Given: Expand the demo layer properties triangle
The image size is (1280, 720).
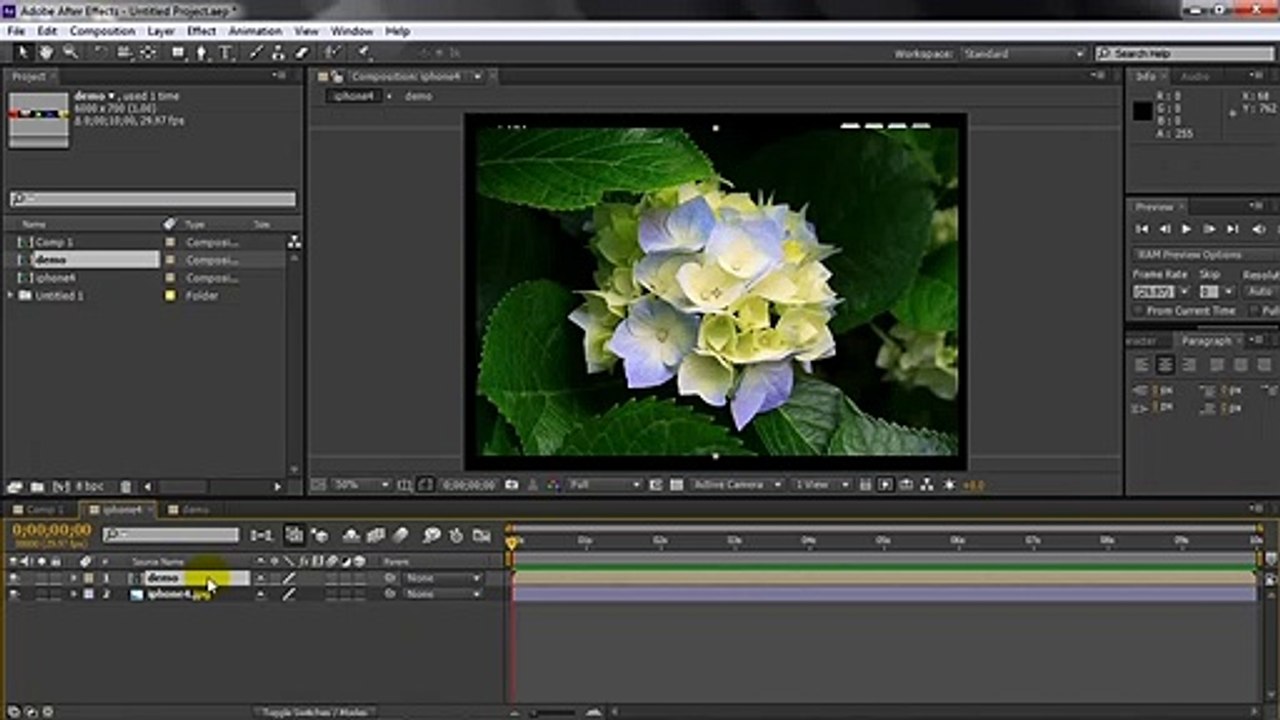Looking at the screenshot, I should coord(73,578).
